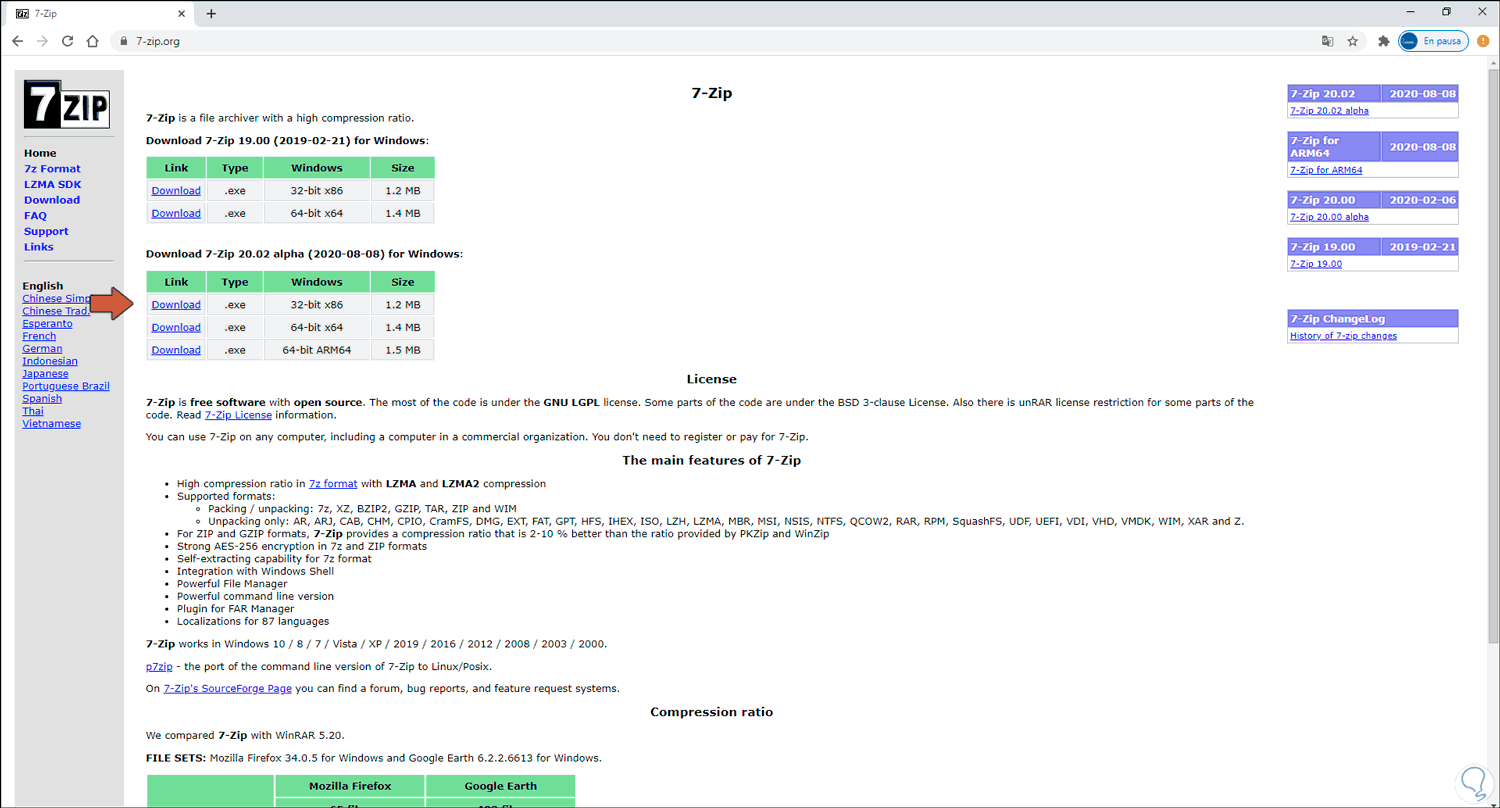1500x808 pixels.
Task: Open the translate page icon
Action: [1327, 41]
